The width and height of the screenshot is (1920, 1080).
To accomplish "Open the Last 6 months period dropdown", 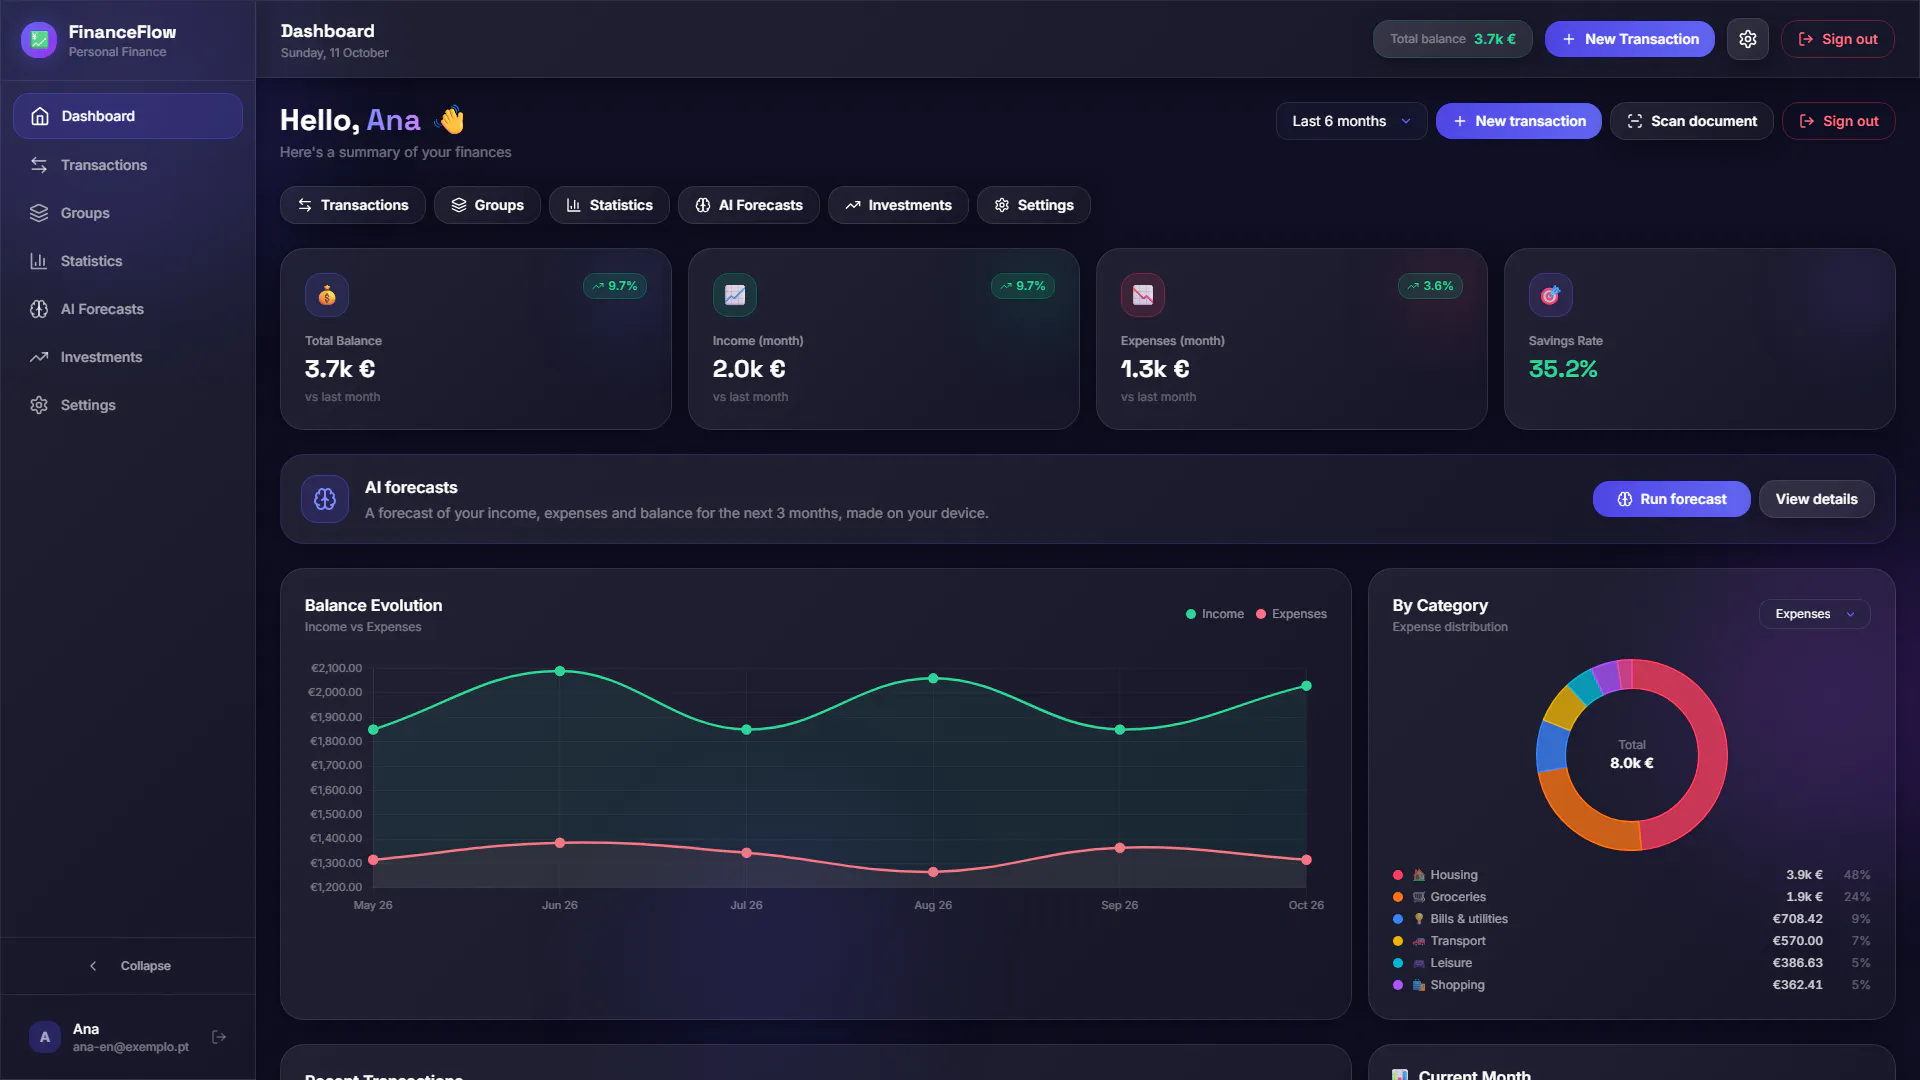I will point(1351,121).
